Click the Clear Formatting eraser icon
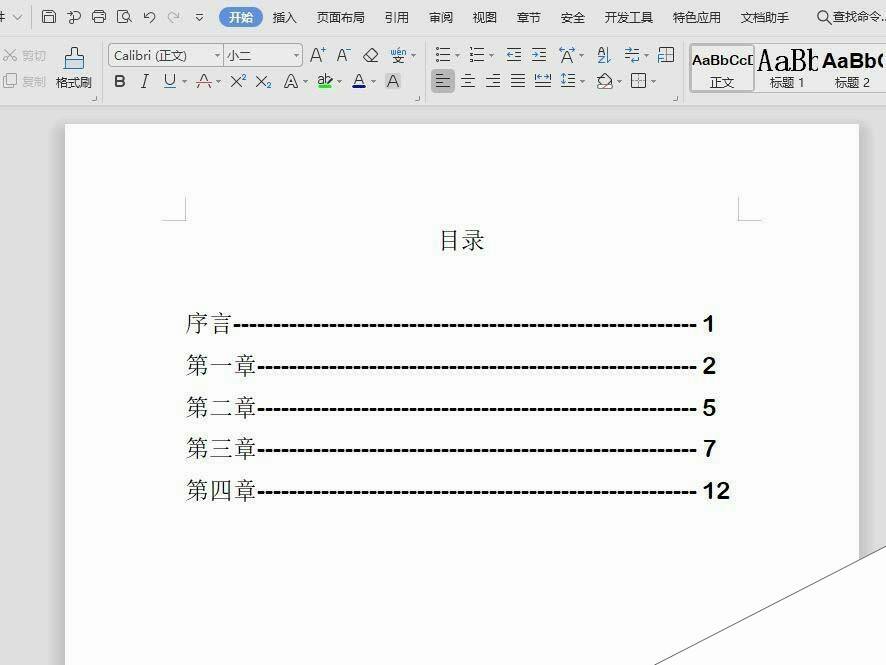 368,55
